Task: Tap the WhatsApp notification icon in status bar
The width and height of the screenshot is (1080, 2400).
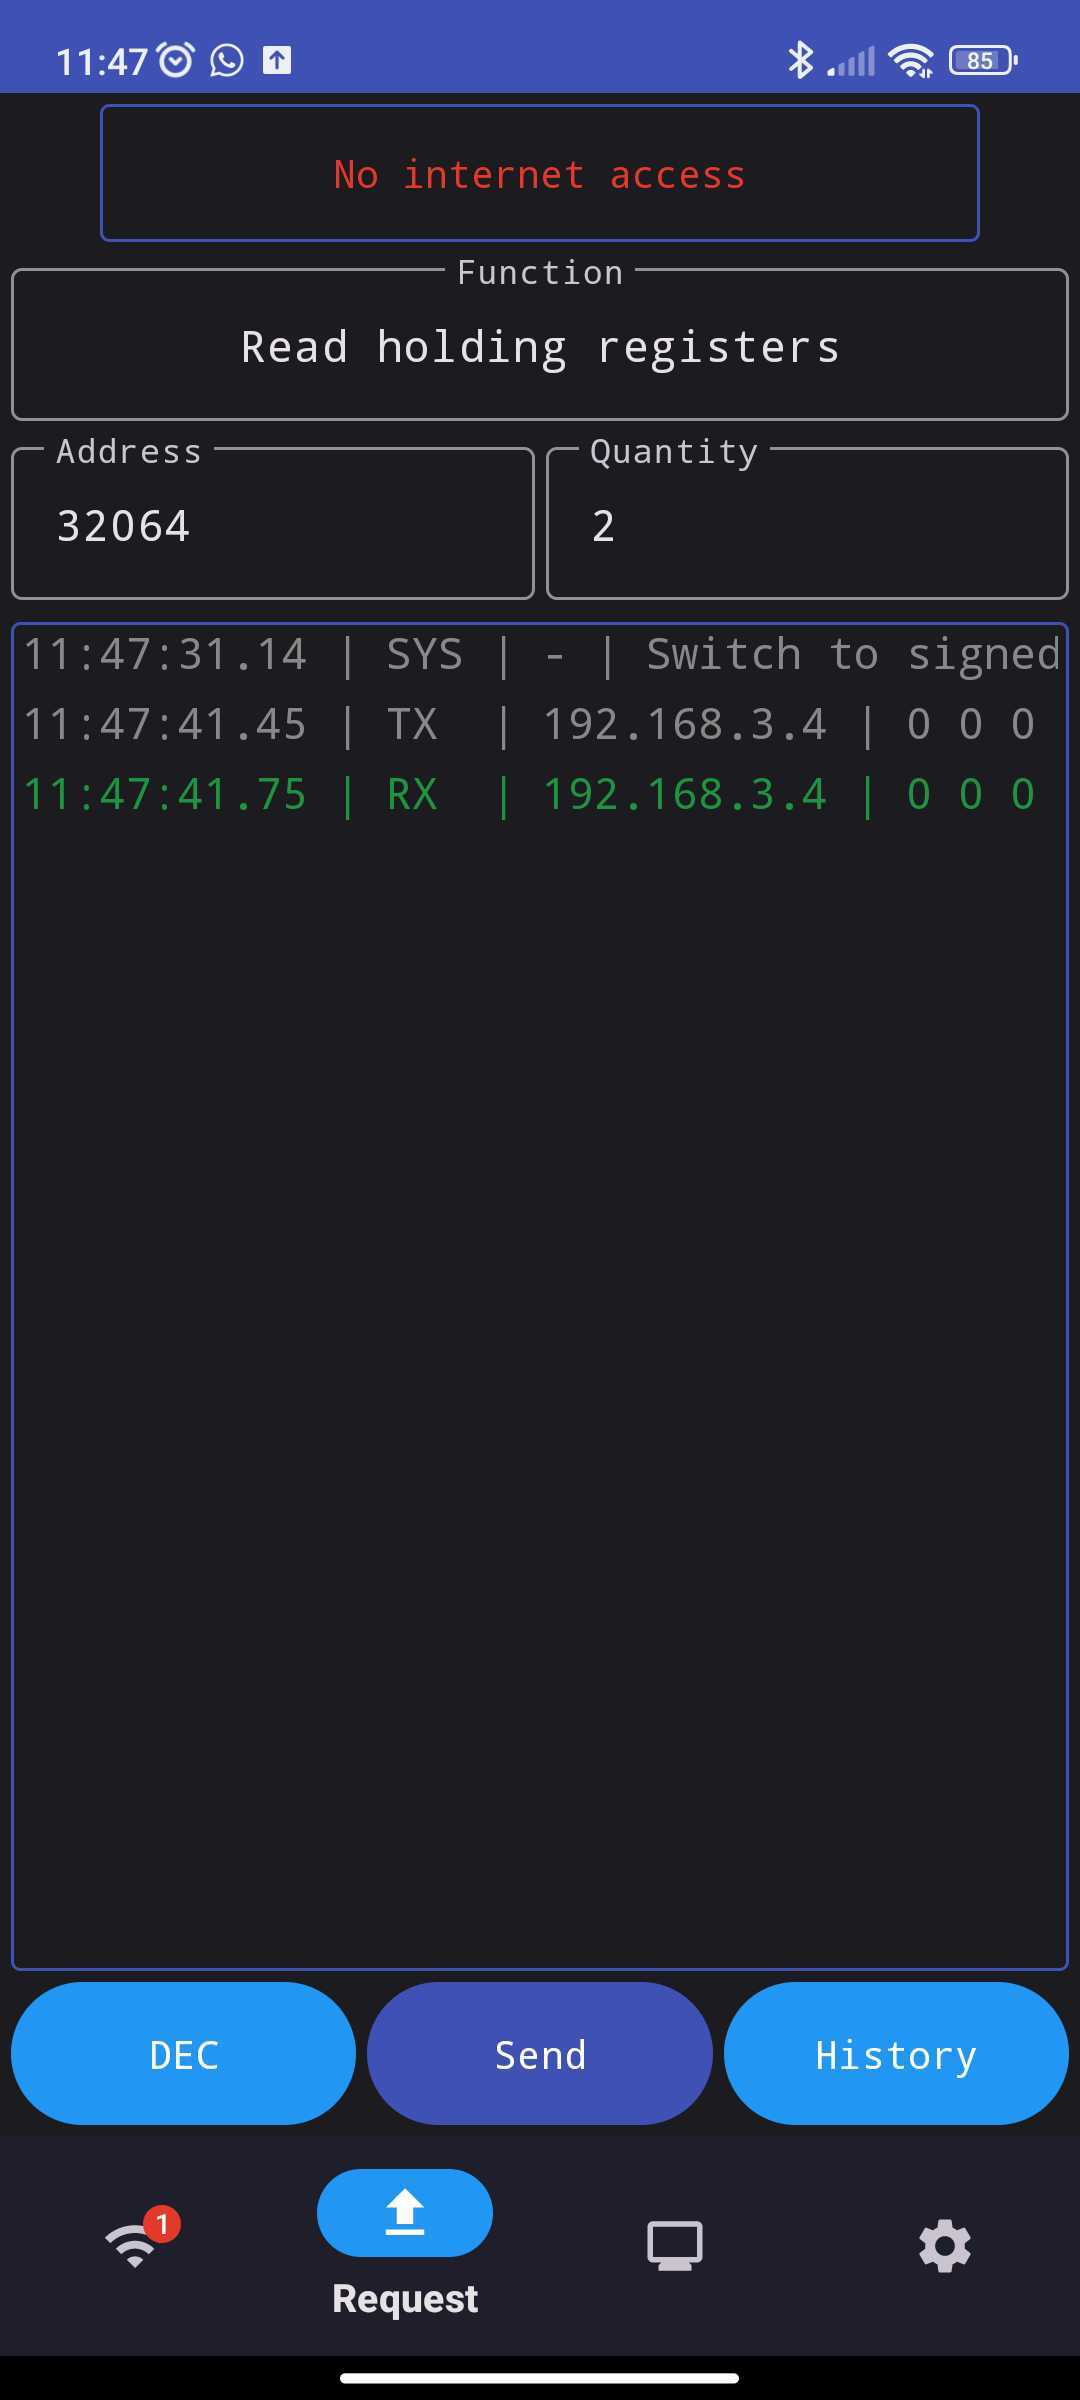Action: click(227, 60)
